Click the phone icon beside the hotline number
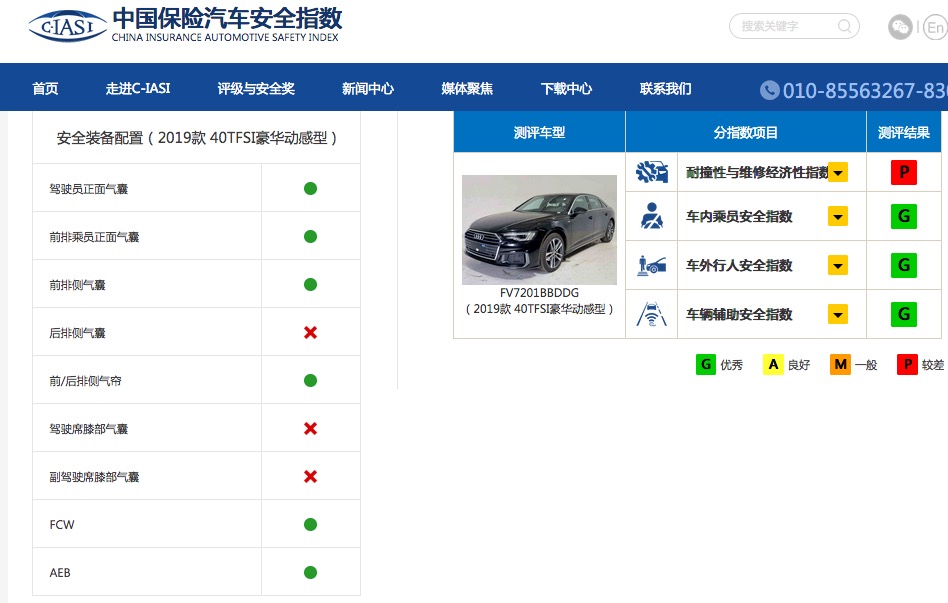Viewport: 948px width, 603px height. click(x=769, y=90)
